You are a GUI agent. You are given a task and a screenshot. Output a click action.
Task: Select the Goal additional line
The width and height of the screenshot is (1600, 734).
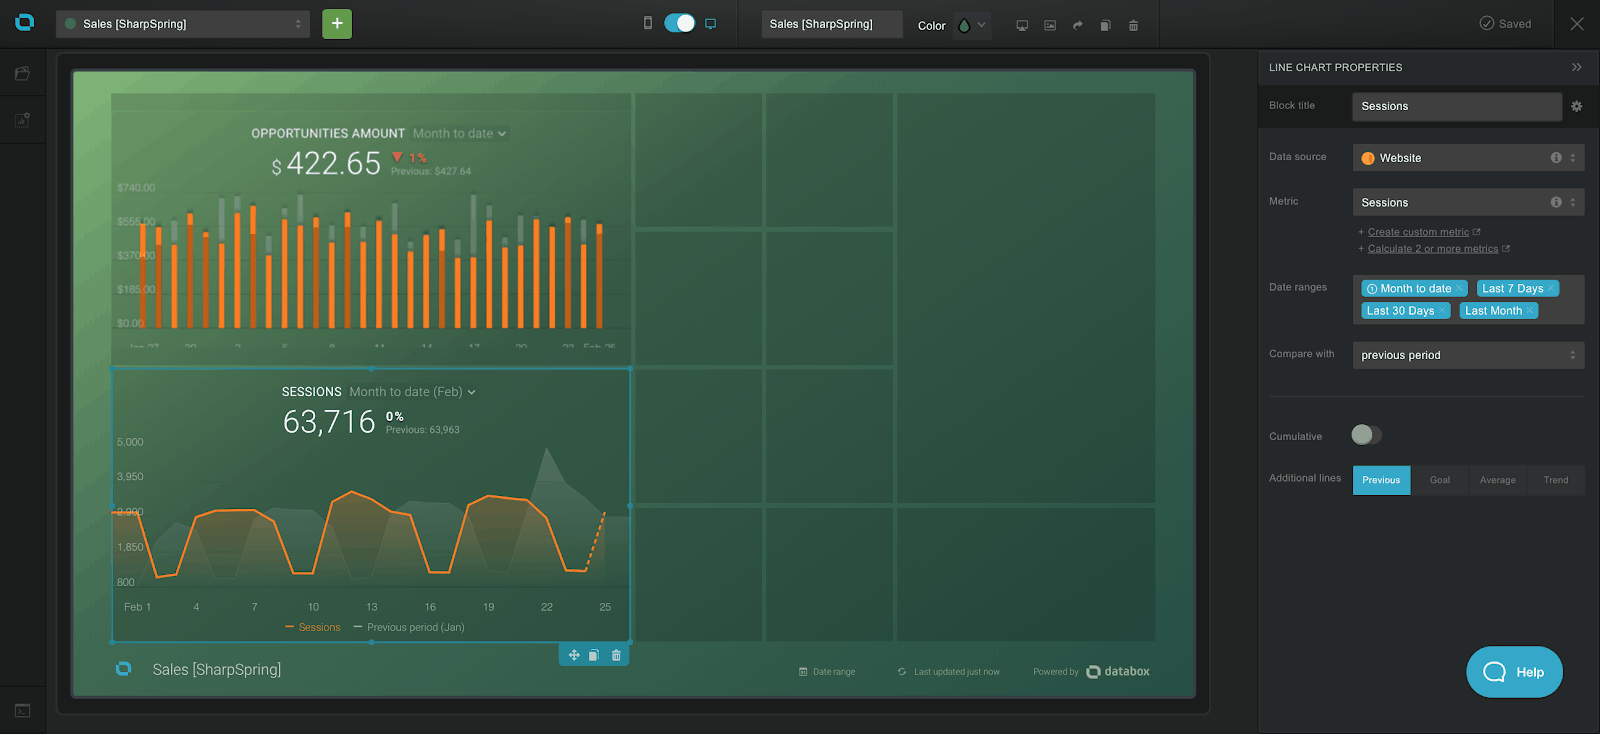click(x=1440, y=480)
